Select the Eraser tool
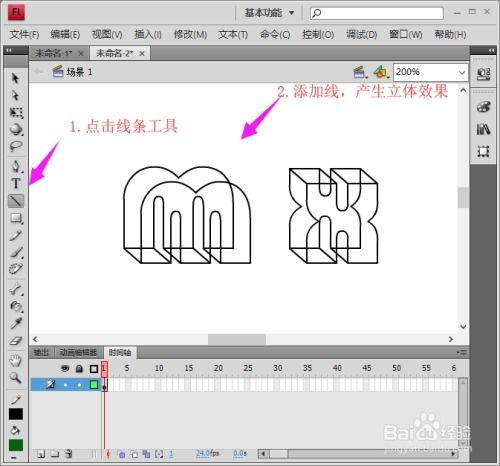 (16, 341)
